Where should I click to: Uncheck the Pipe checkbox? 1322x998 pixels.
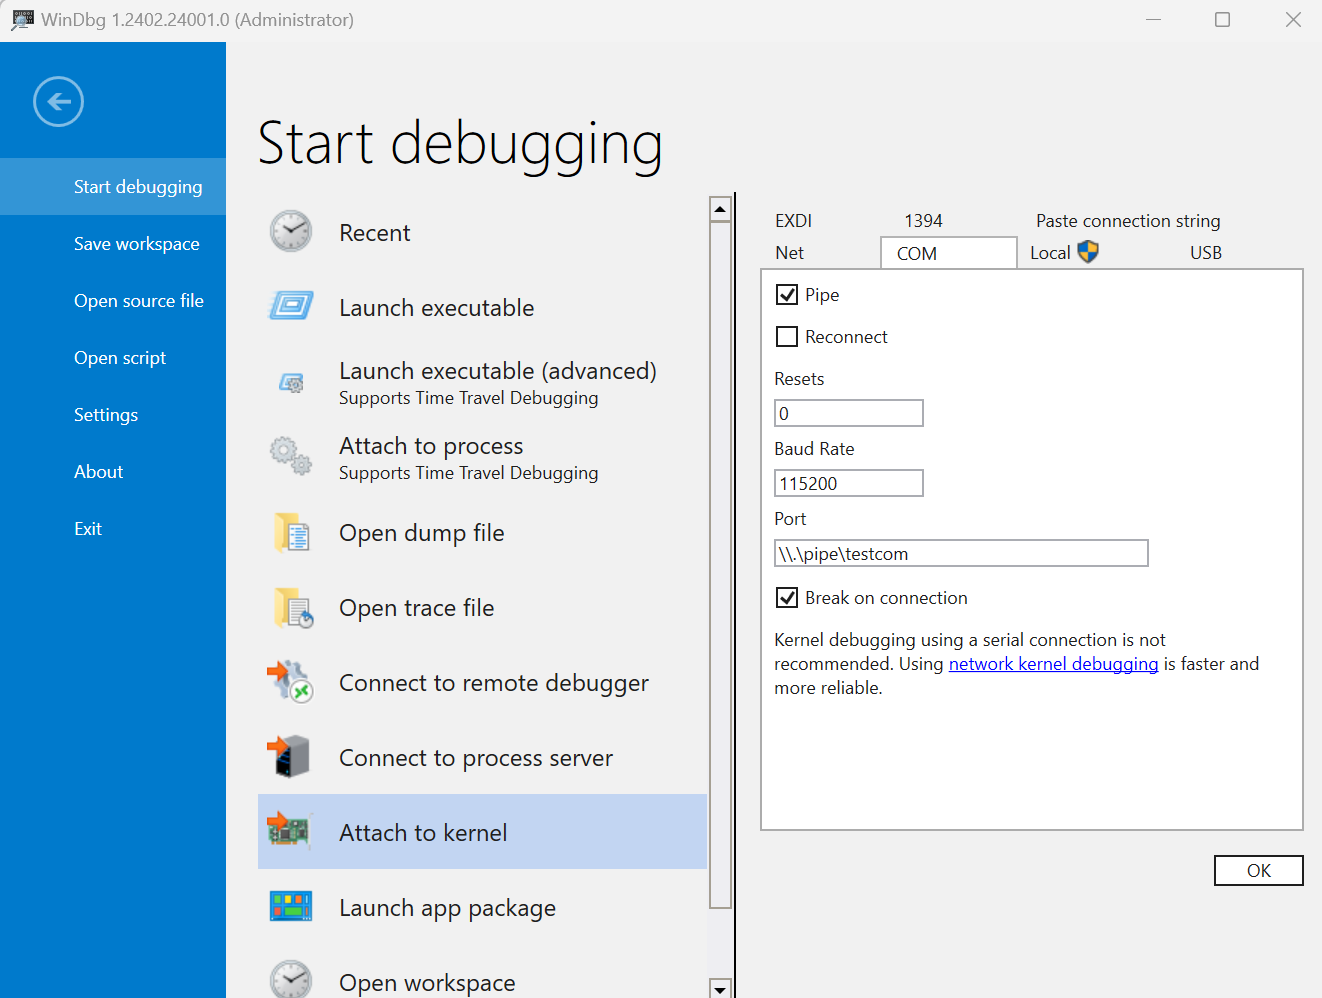point(787,294)
